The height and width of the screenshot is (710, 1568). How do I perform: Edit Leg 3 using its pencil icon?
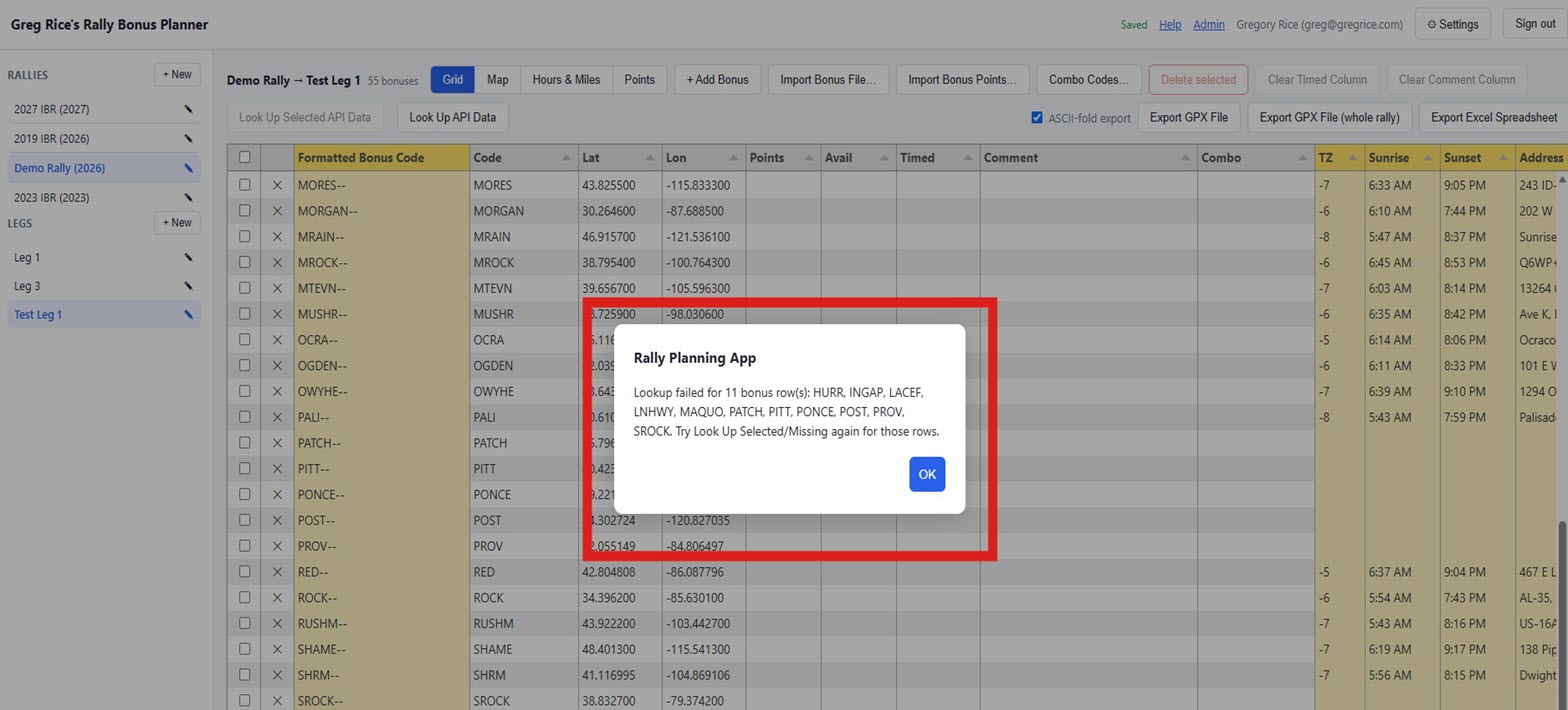click(x=188, y=287)
